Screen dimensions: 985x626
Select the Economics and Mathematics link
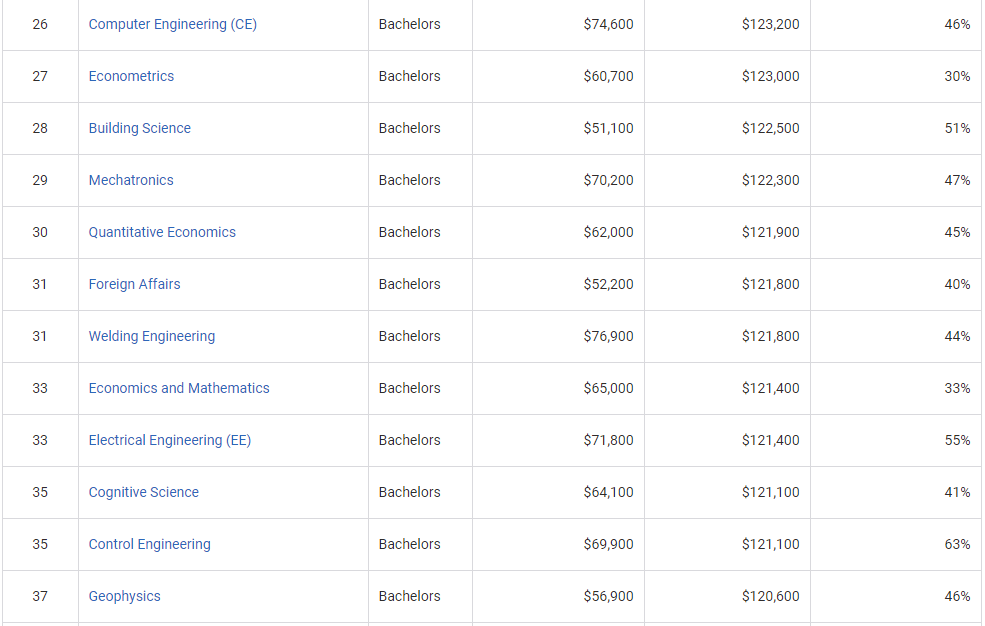(179, 388)
